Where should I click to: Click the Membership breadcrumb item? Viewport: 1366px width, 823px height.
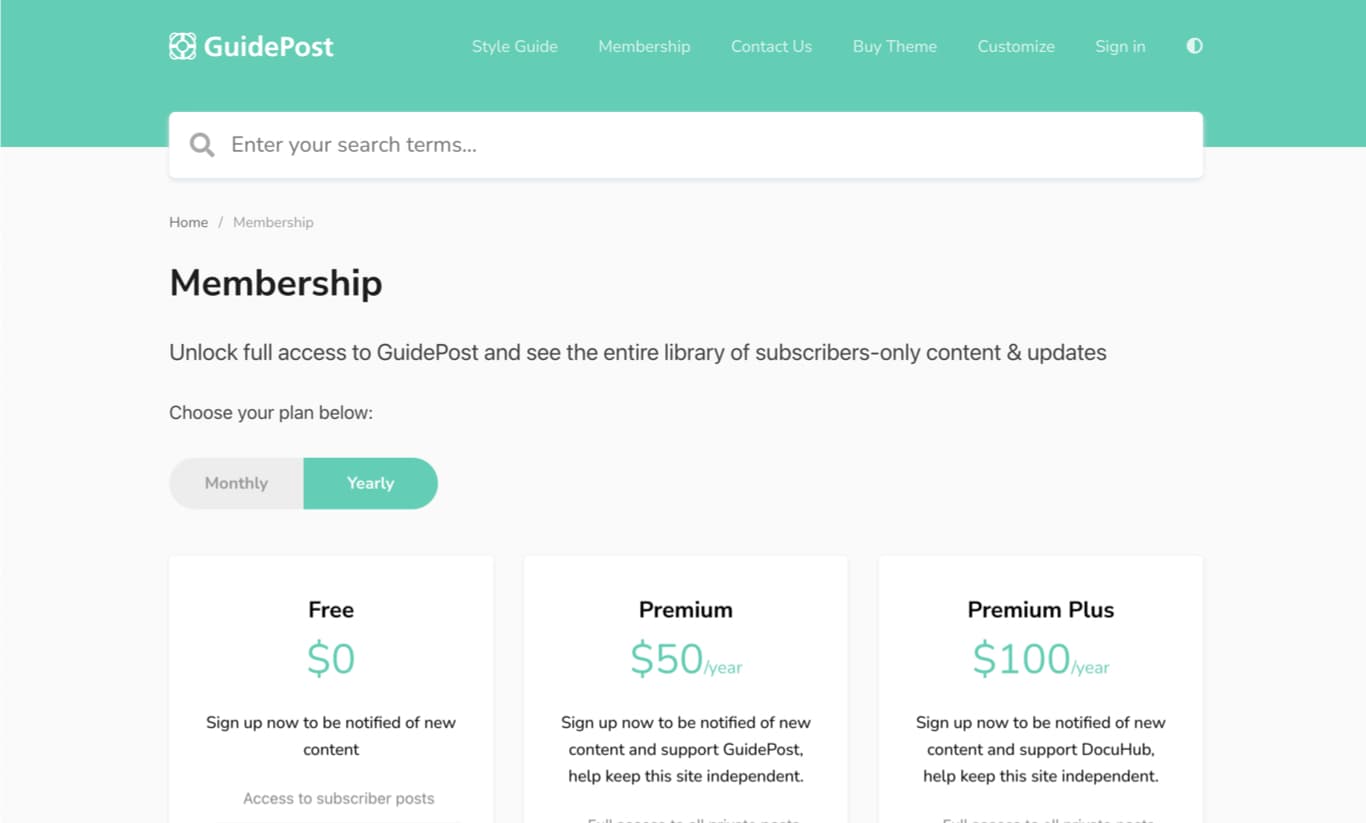[x=273, y=222]
